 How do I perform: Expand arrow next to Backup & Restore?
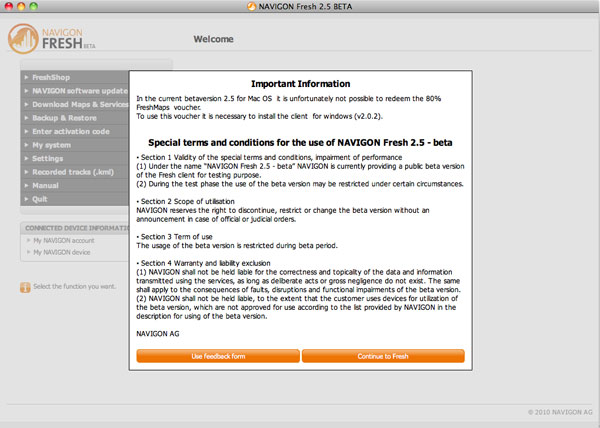[26, 118]
